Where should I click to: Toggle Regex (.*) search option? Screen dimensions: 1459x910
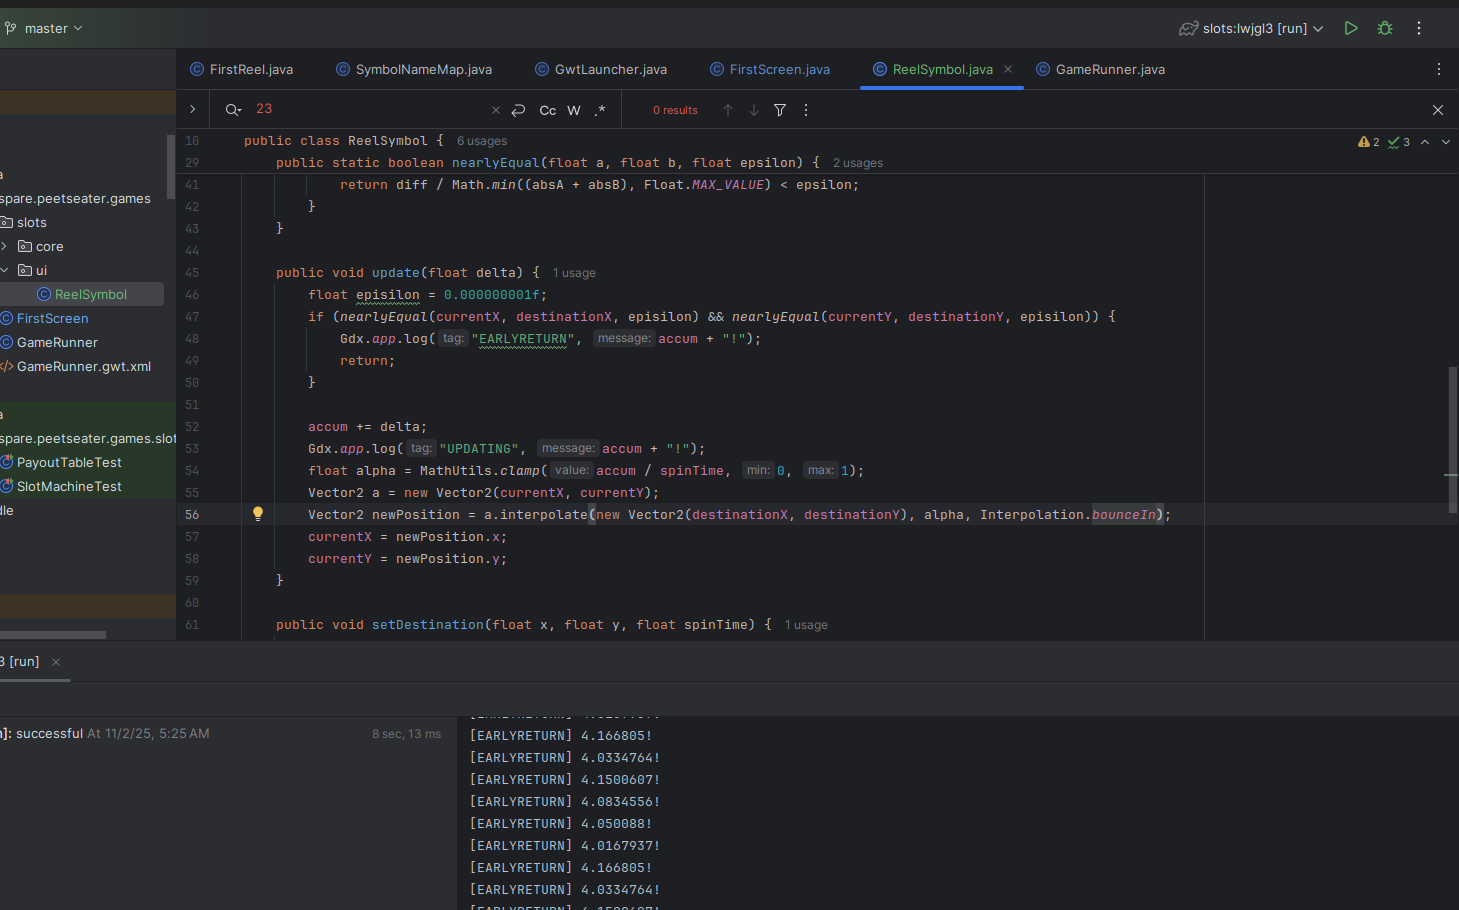pos(600,110)
